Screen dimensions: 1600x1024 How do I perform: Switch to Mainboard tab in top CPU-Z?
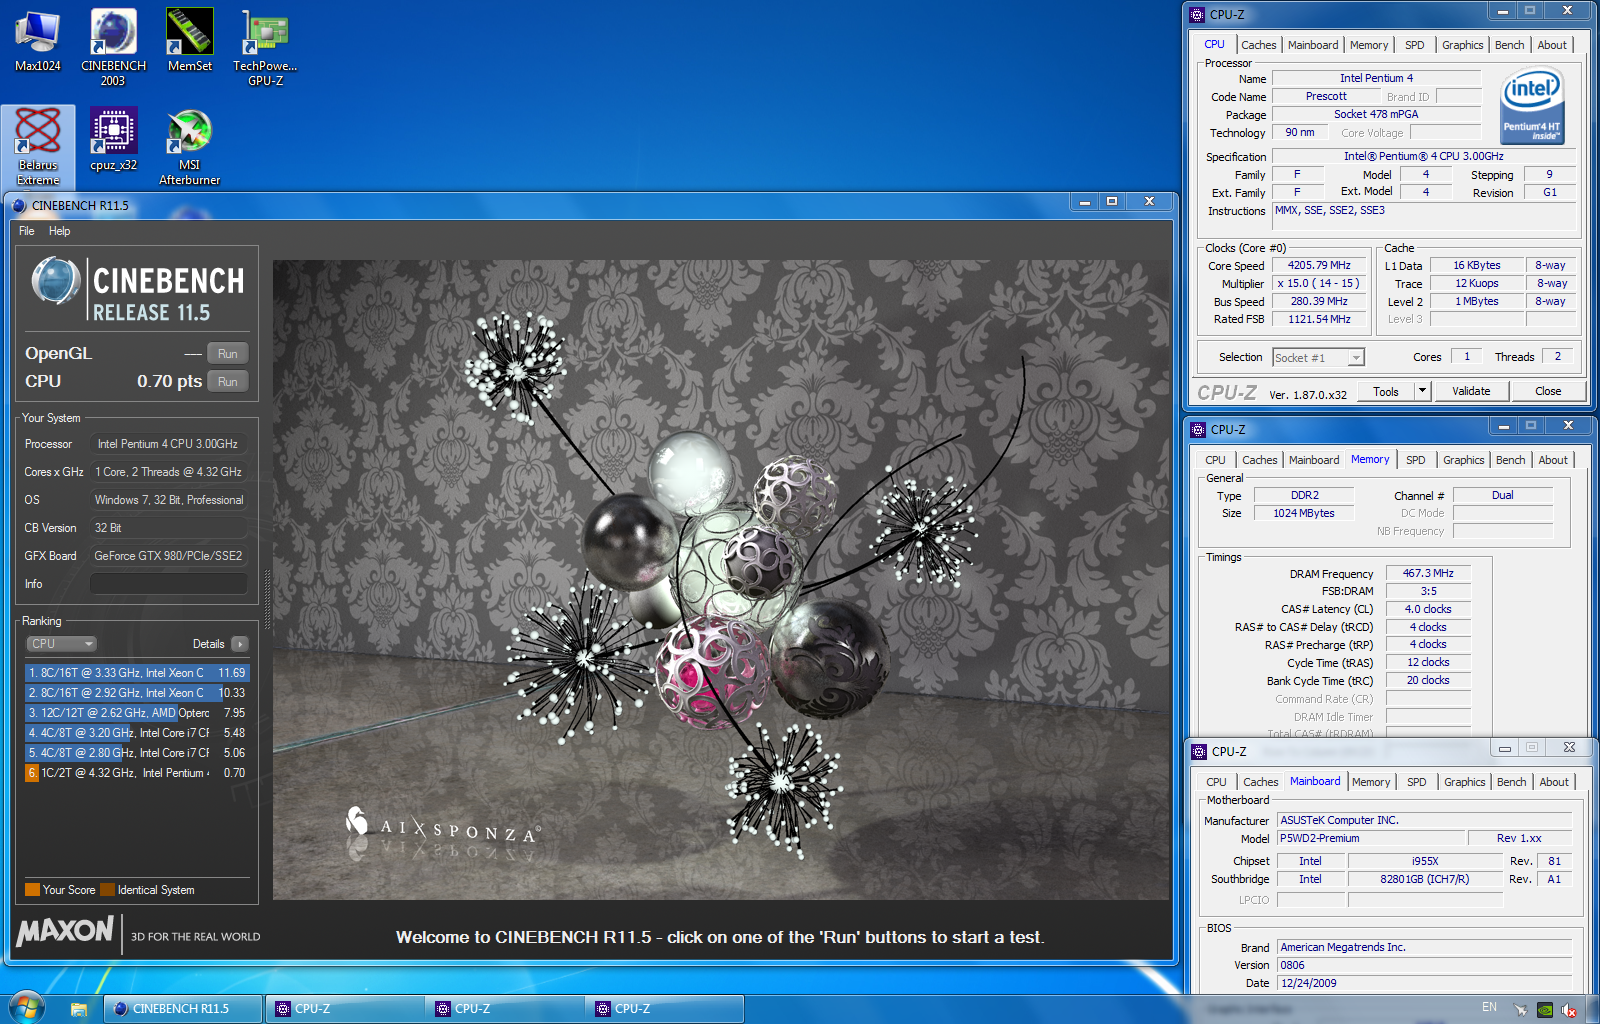coord(1313,45)
